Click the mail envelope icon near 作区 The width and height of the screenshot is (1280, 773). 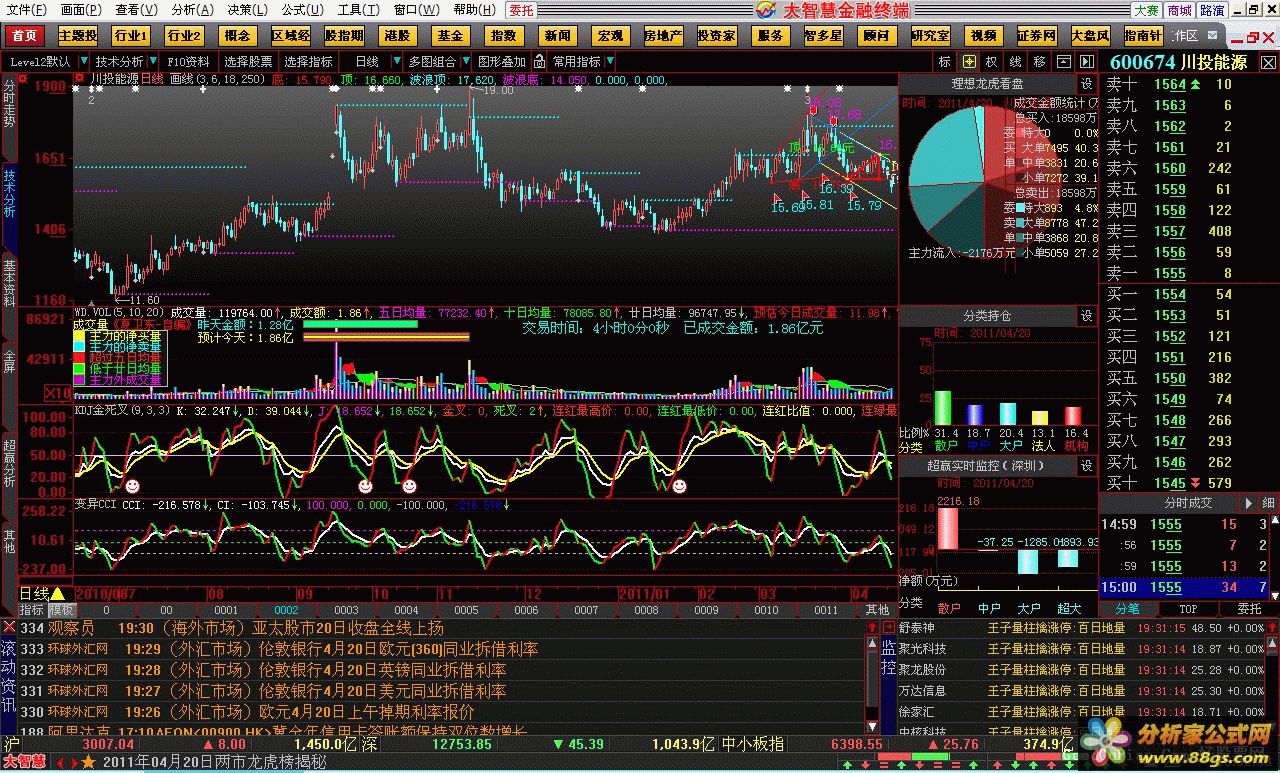(1212, 36)
